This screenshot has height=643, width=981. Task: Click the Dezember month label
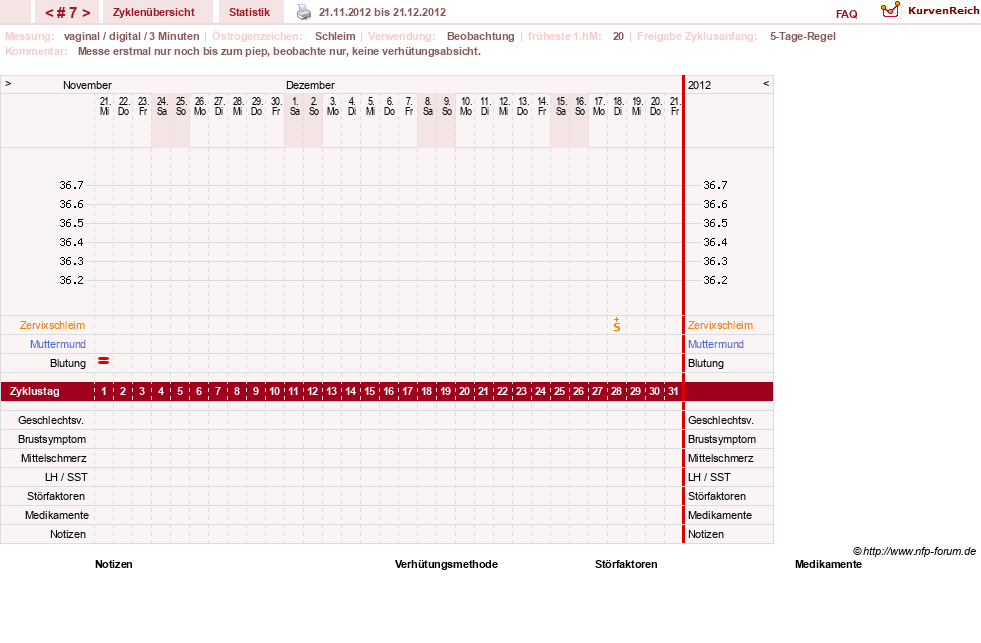click(x=310, y=85)
